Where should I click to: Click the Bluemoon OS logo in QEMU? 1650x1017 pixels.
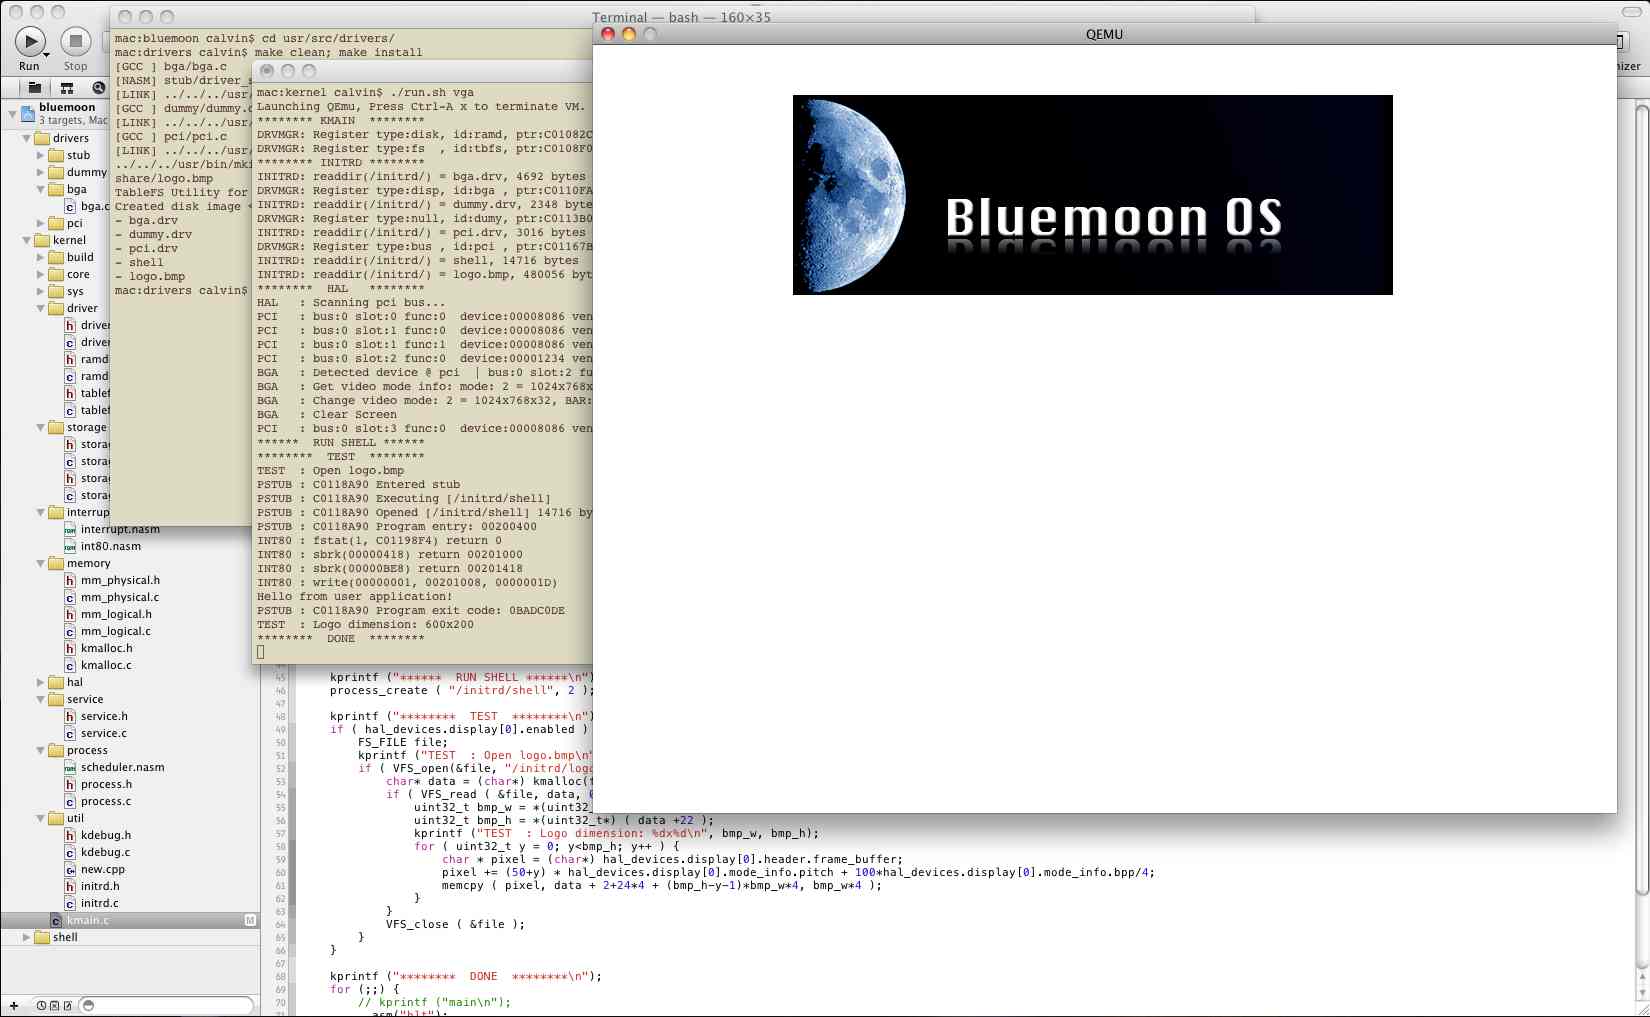[x=1092, y=195]
